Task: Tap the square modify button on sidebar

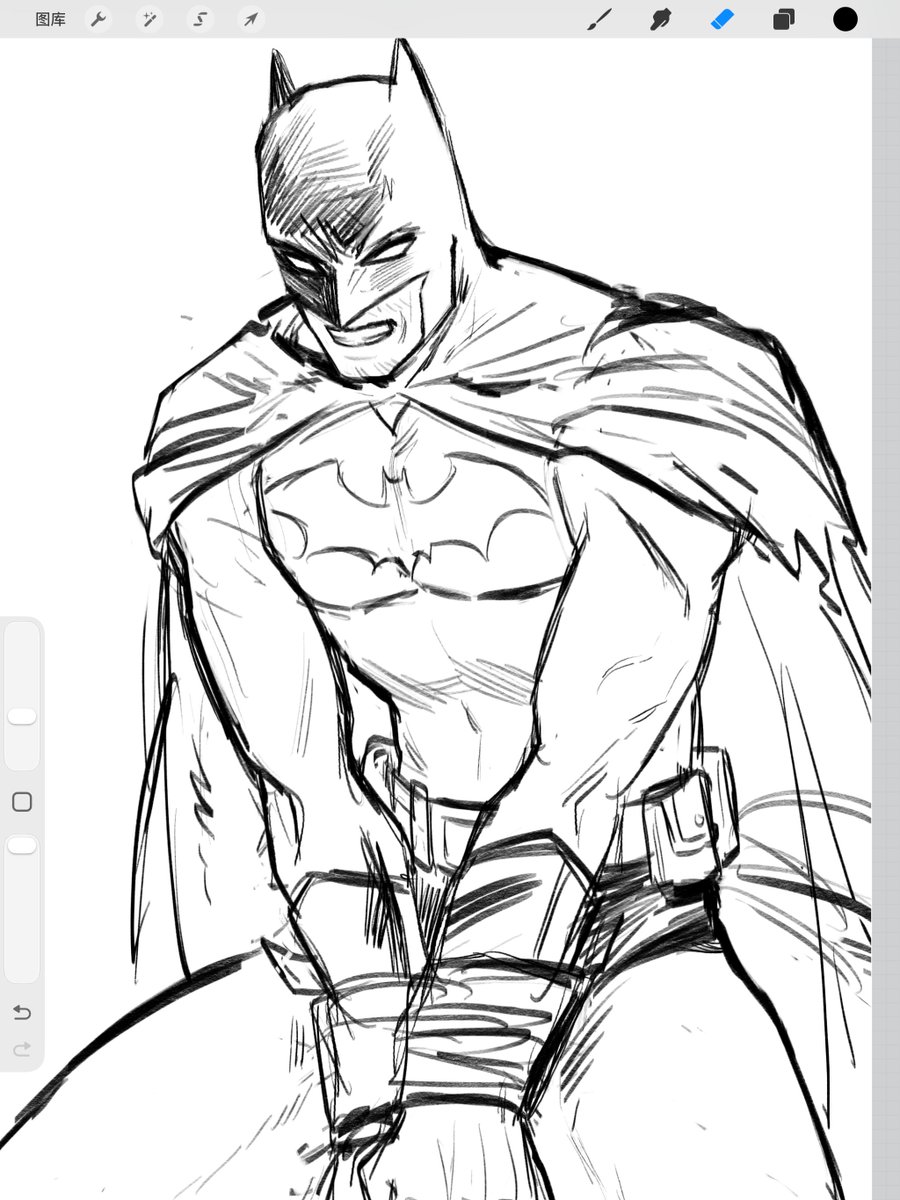Action: click(x=22, y=802)
